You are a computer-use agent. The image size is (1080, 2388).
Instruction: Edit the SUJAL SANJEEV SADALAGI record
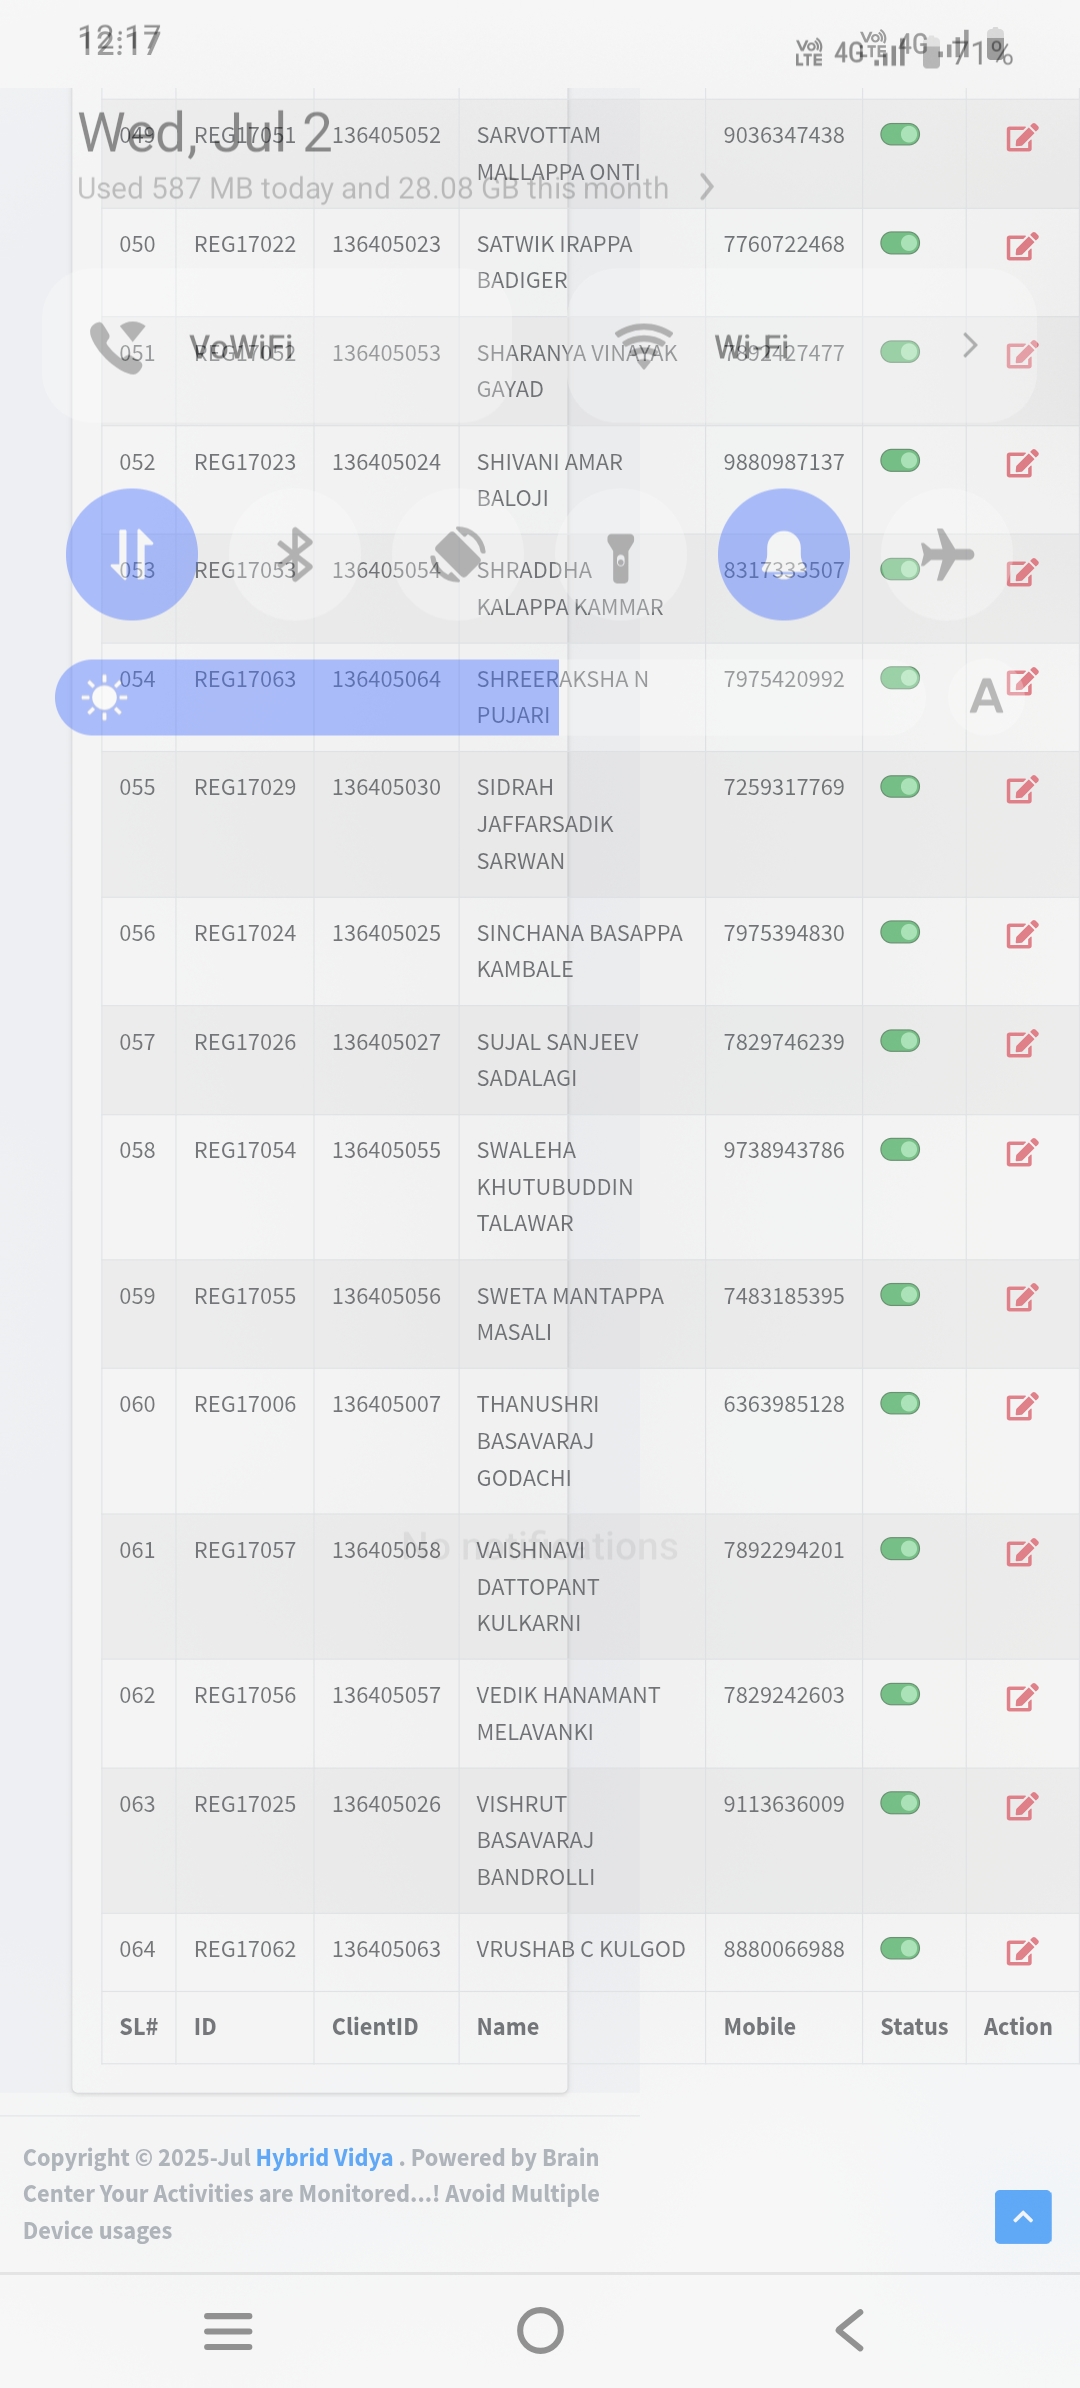(1022, 1044)
